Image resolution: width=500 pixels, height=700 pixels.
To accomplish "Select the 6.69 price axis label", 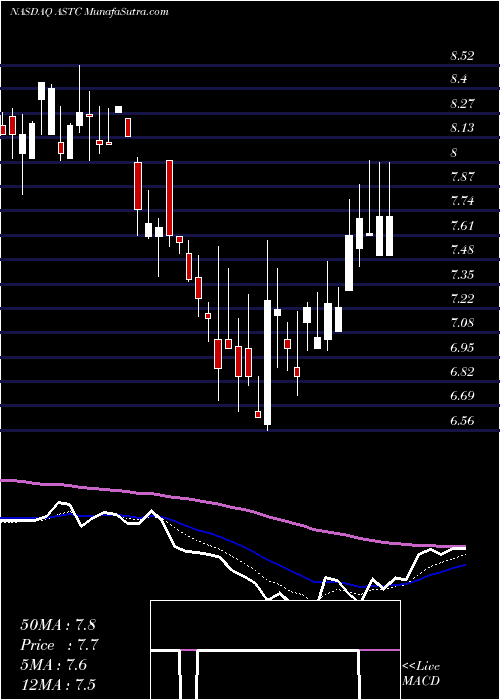I will click(462, 396).
